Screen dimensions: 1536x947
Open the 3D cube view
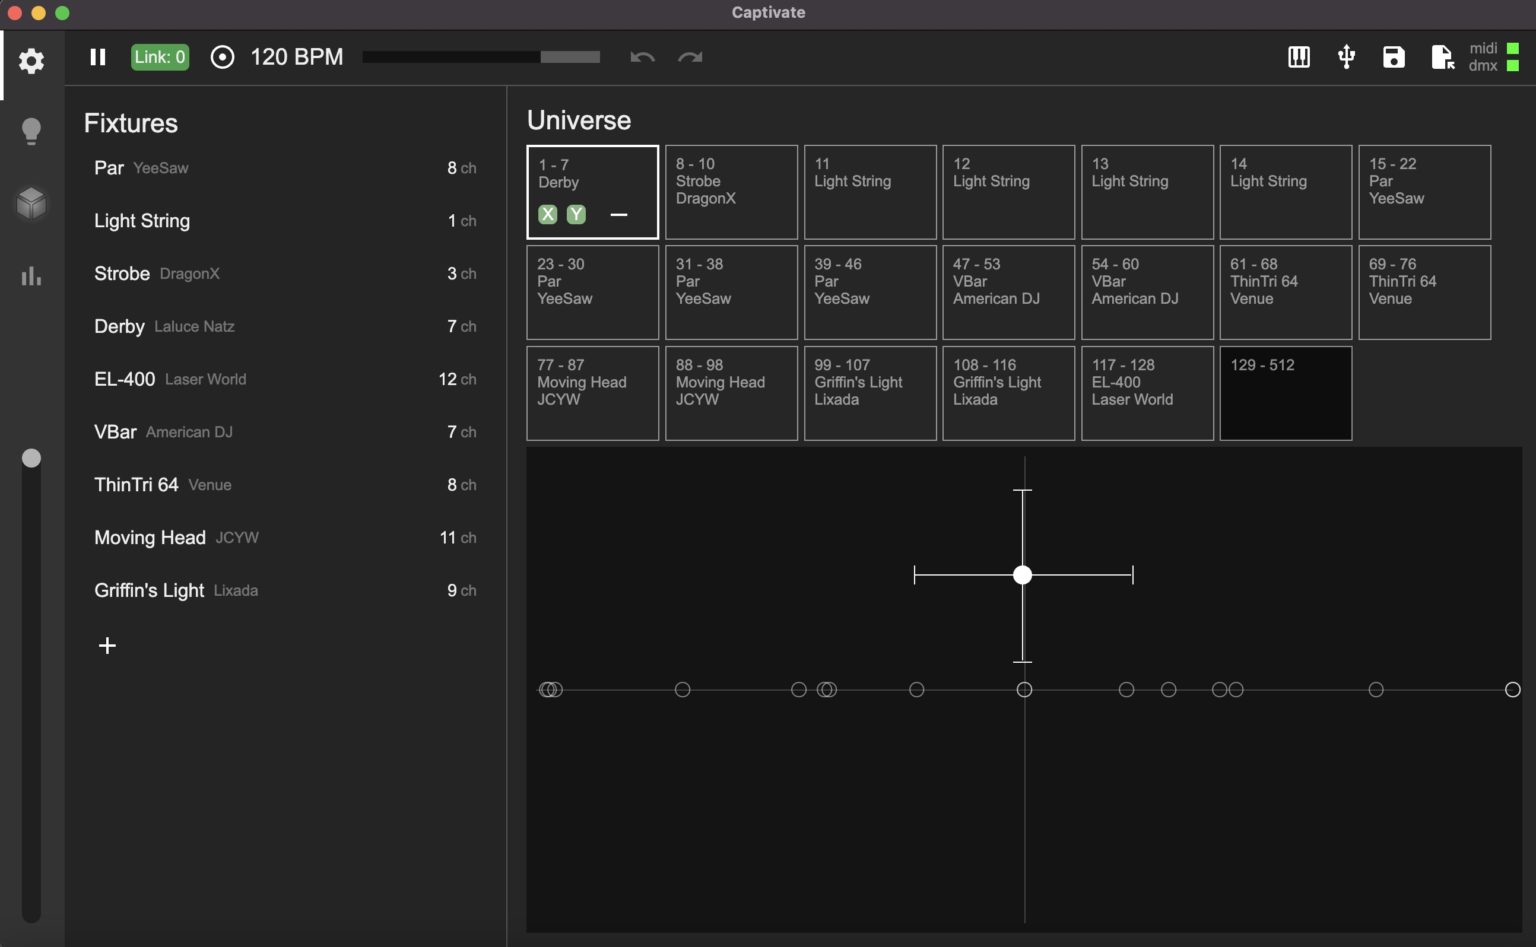point(31,203)
